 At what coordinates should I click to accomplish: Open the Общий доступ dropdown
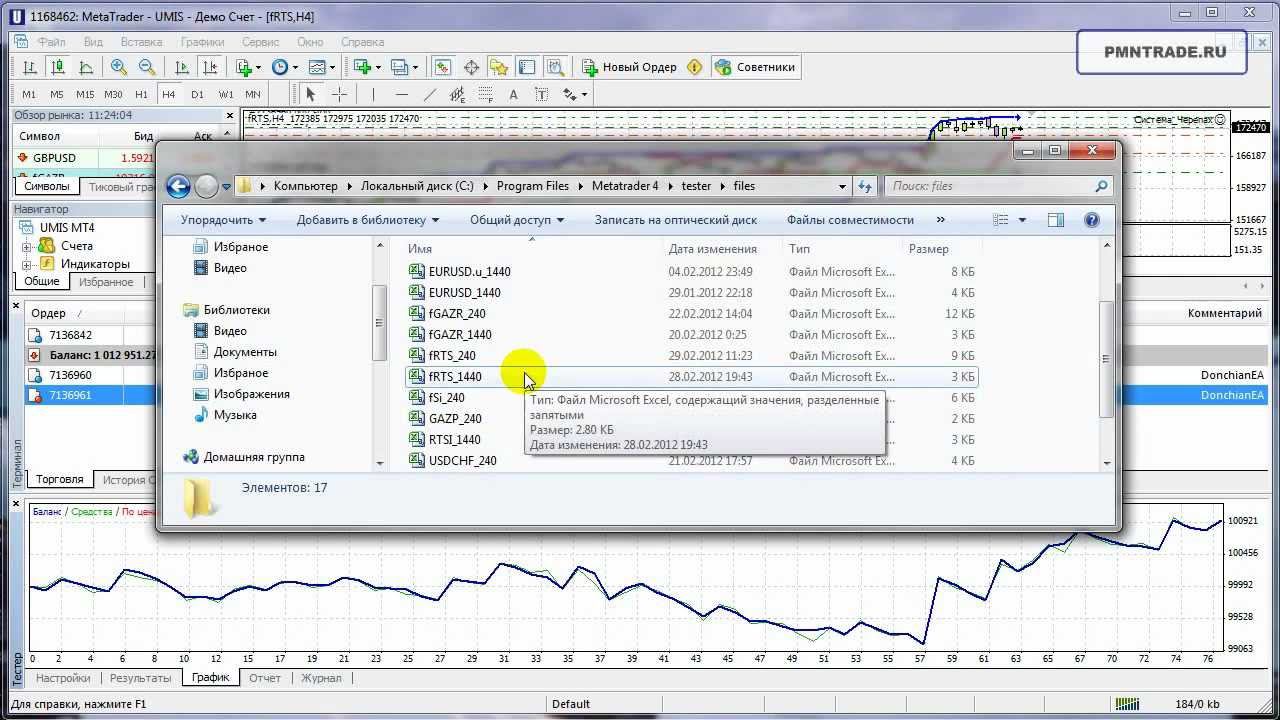pyautogui.click(x=517, y=220)
